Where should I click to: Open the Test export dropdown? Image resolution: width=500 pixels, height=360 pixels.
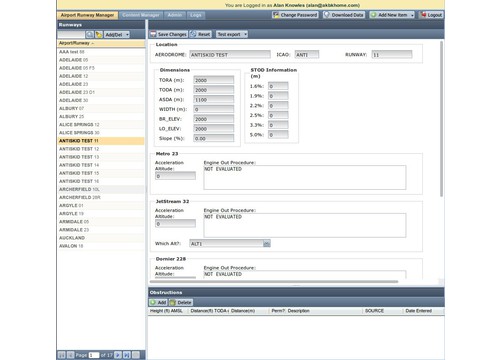click(x=232, y=34)
